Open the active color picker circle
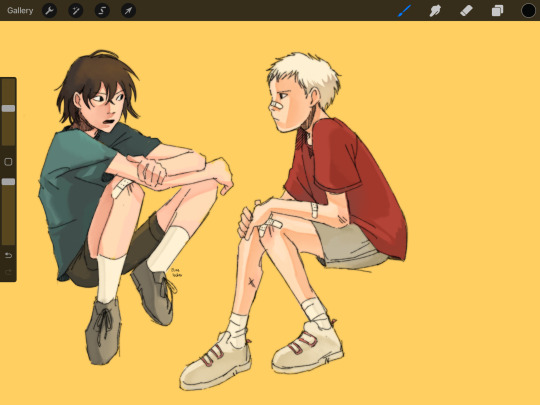The width and height of the screenshot is (540, 405). click(x=528, y=11)
